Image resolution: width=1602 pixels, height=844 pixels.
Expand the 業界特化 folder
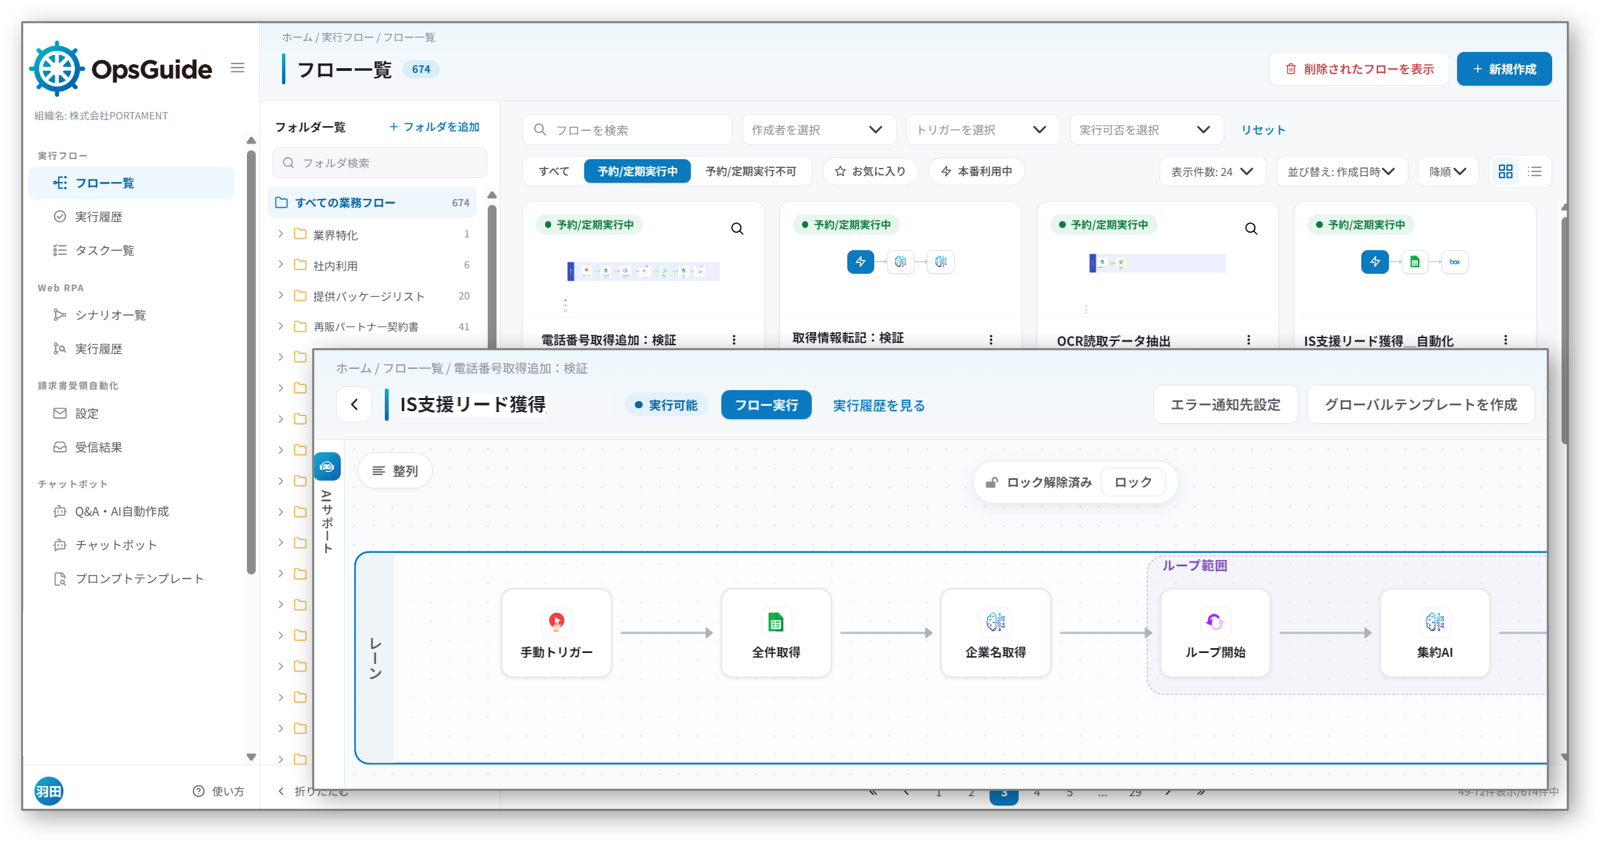coord(281,235)
